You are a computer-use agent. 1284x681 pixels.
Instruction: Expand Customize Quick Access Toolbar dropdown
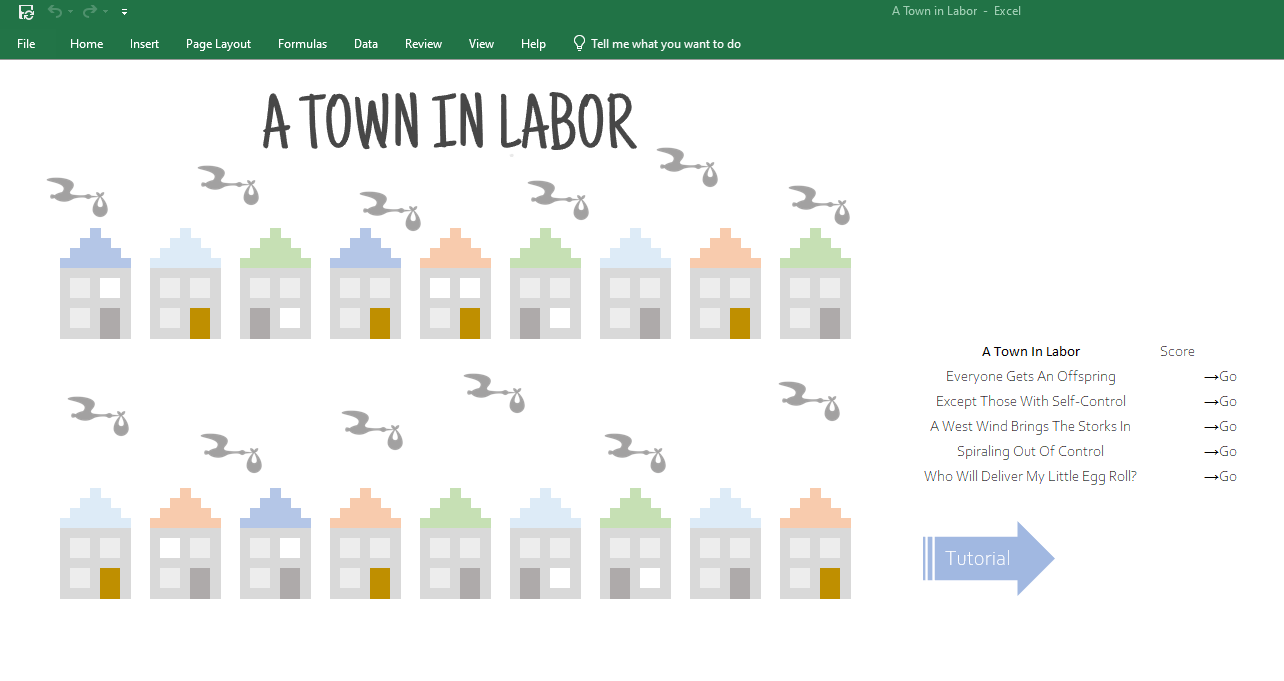pyautogui.click(x=124, y=12)
